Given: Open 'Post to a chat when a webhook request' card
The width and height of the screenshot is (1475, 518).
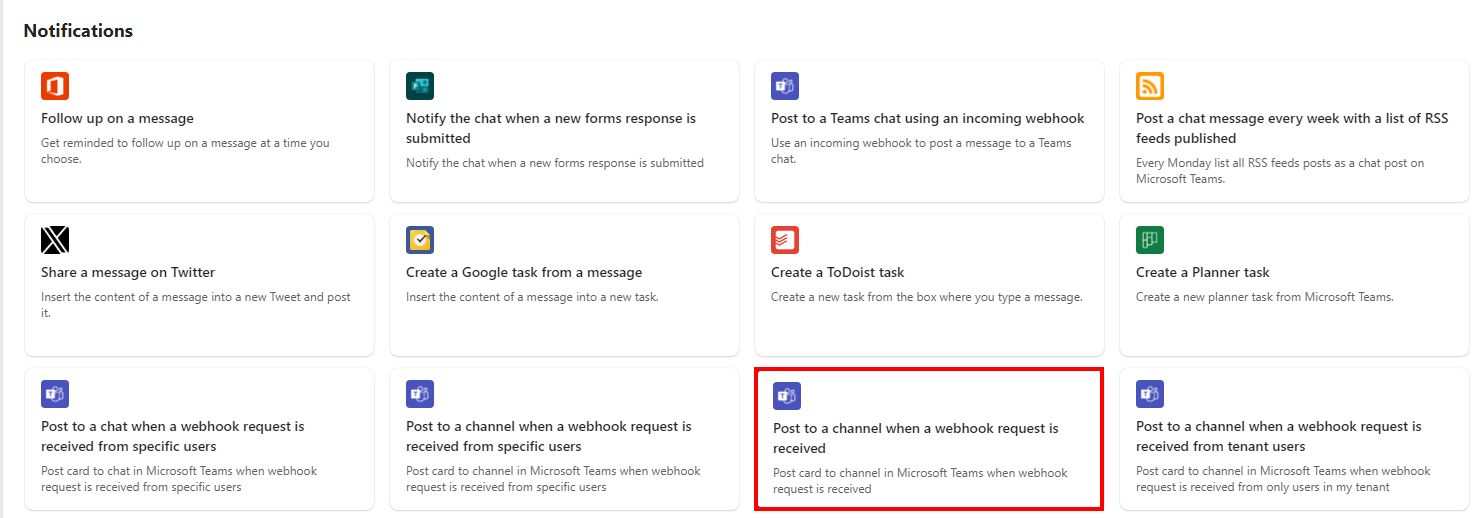Looking at the screenshot, I should pyautogui.click(x=199, y=439).
